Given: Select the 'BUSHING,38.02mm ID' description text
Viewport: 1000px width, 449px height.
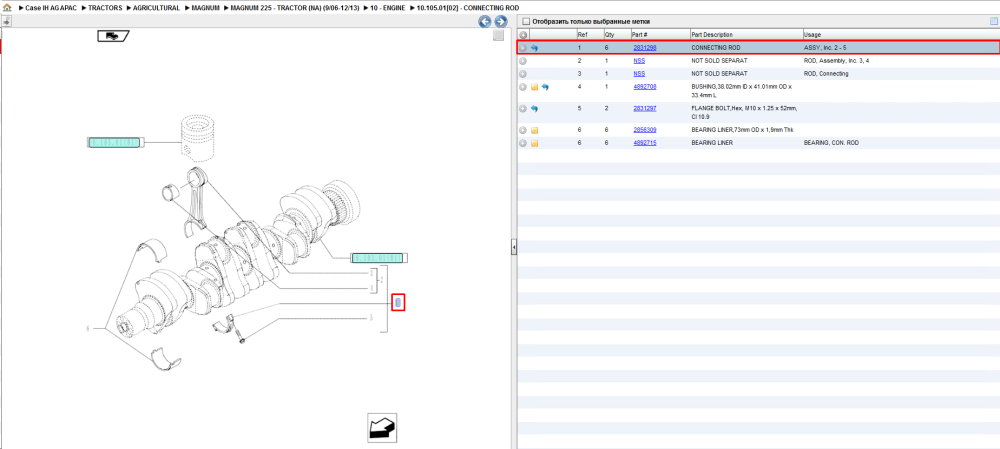Looking at the screenshot, I should (x=741, y=91).
